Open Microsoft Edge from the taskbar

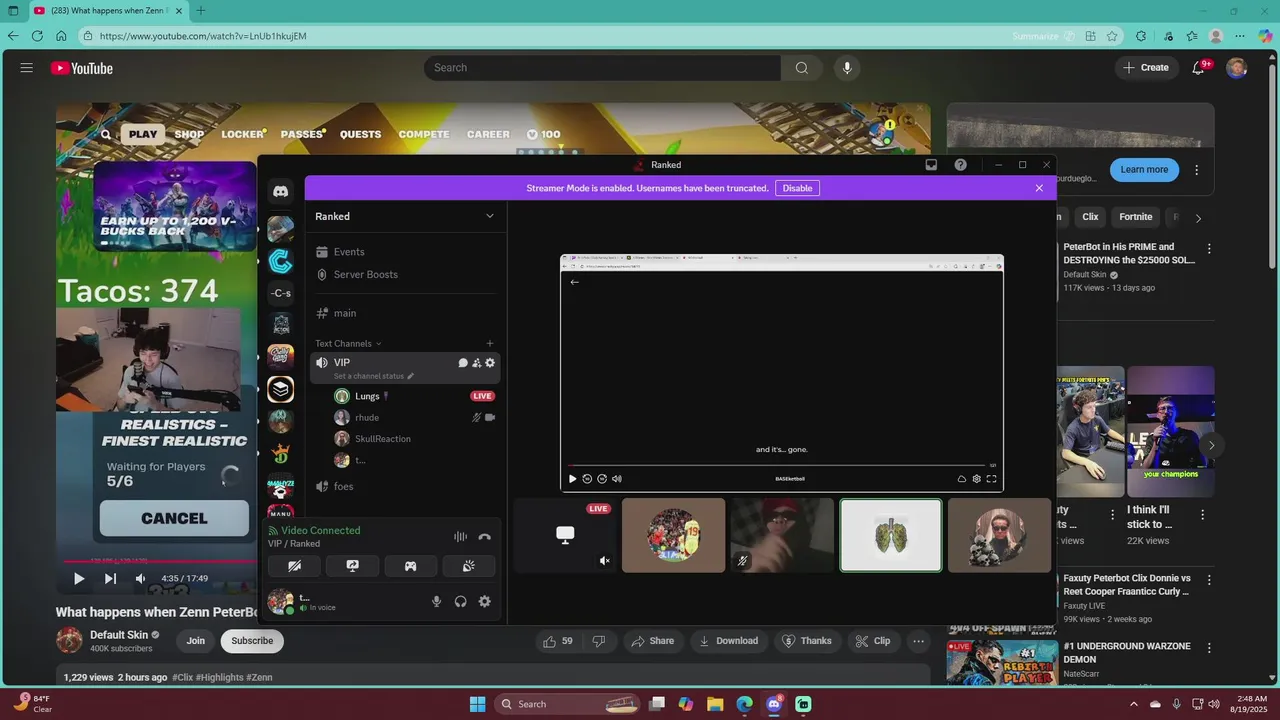click(x=744, y=704)
